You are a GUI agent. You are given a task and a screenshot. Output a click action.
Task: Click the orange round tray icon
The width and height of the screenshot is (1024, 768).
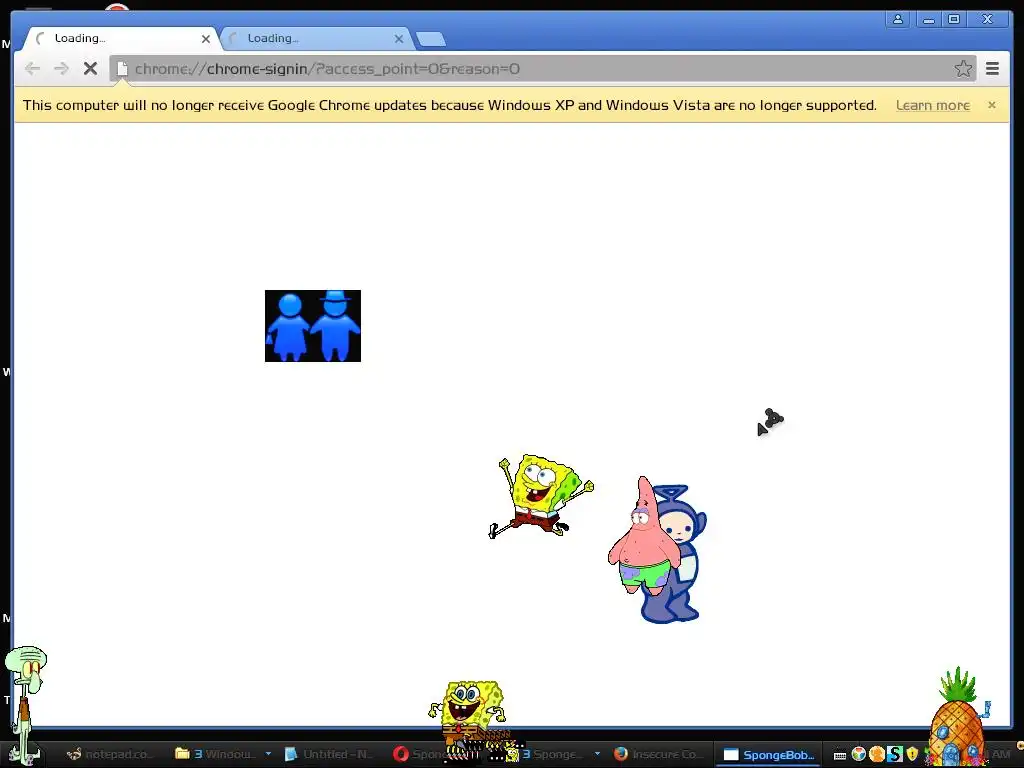pyautogui.click(x=877, y=754)
